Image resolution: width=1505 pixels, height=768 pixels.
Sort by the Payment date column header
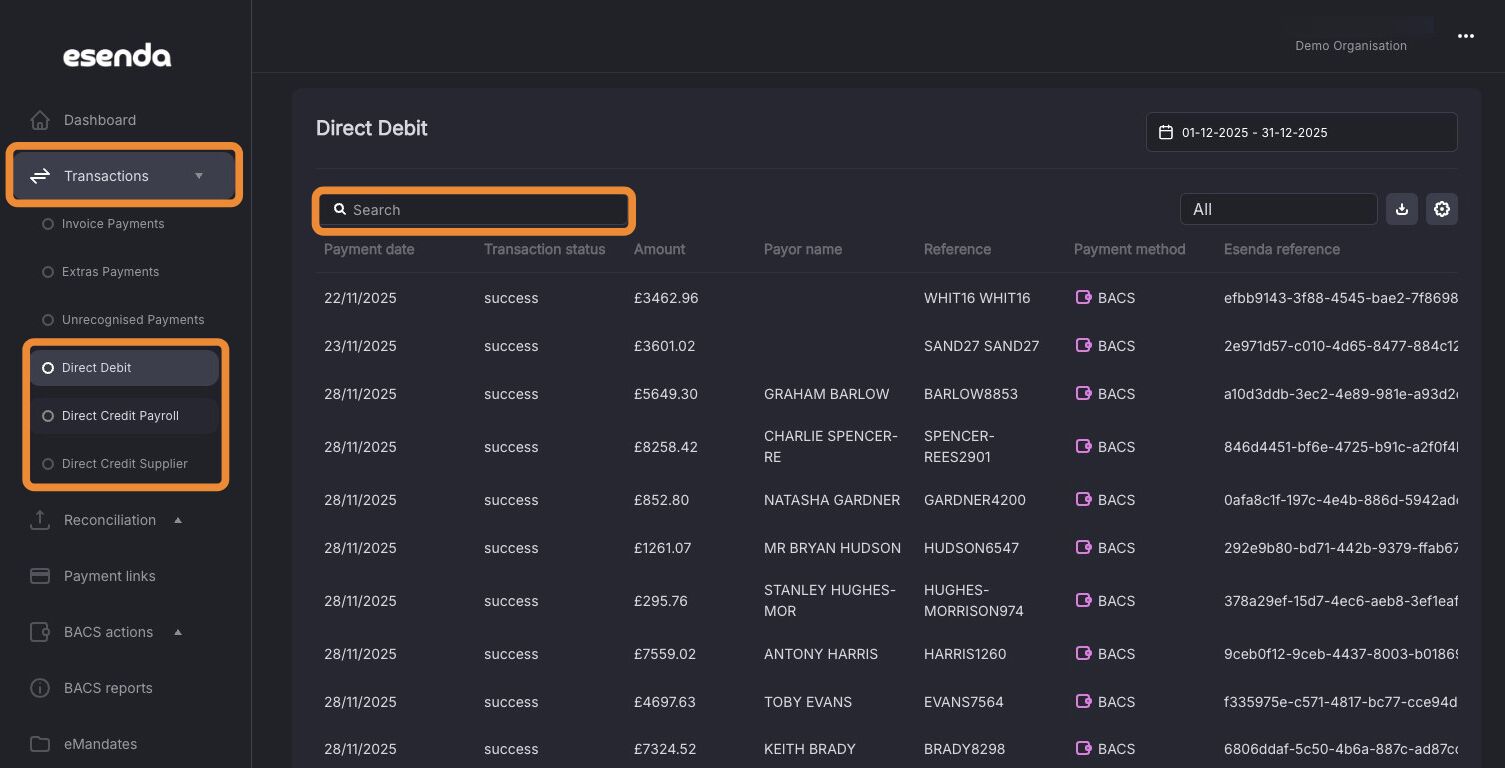369,249
